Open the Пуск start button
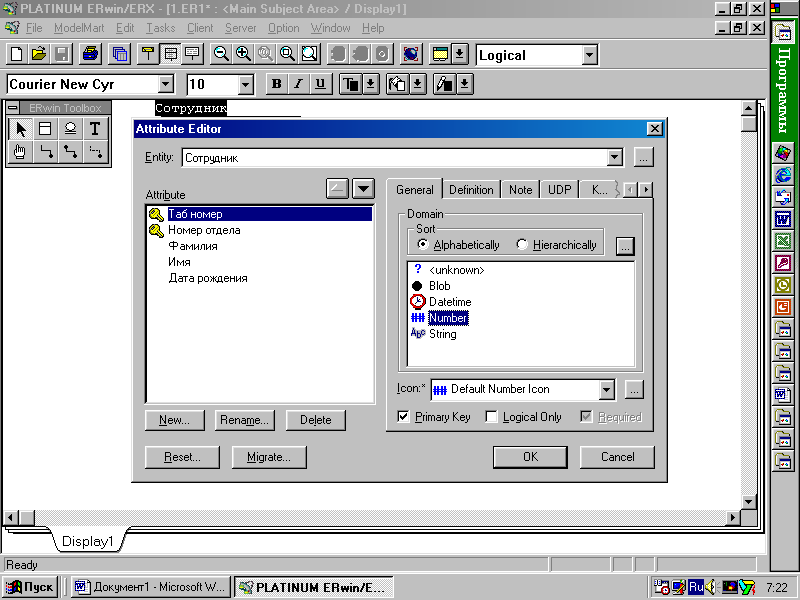Screen dimensions: 800x600 pos(30,587)
